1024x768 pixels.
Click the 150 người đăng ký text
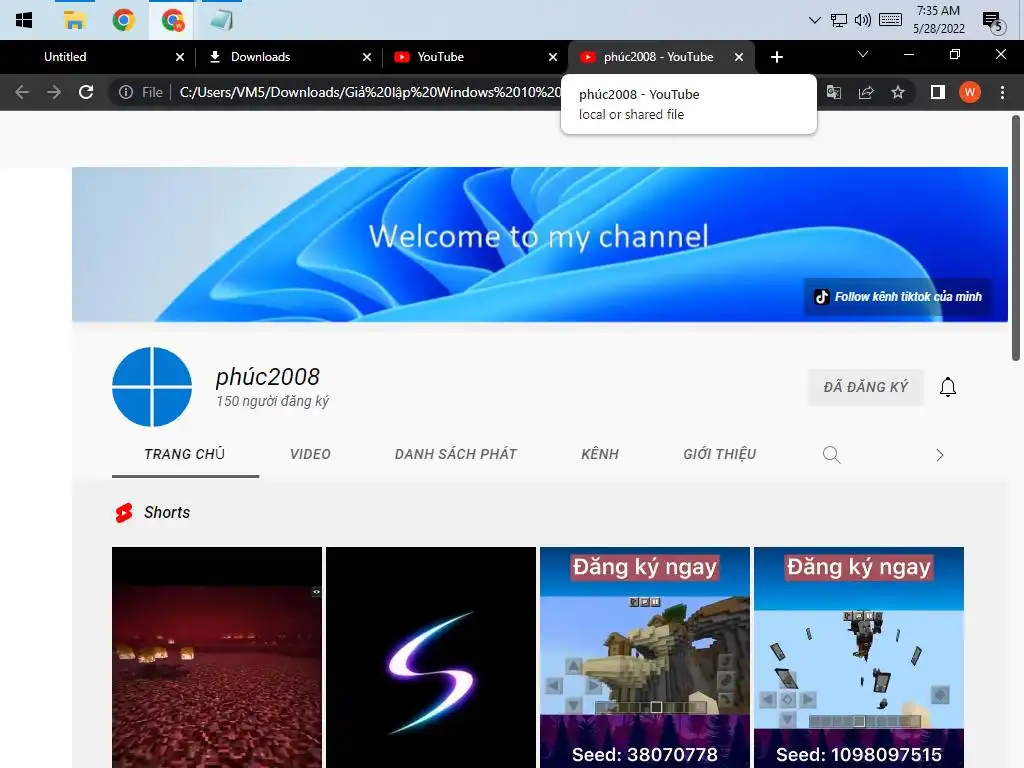pyautogui.click(x=272, y=401)
